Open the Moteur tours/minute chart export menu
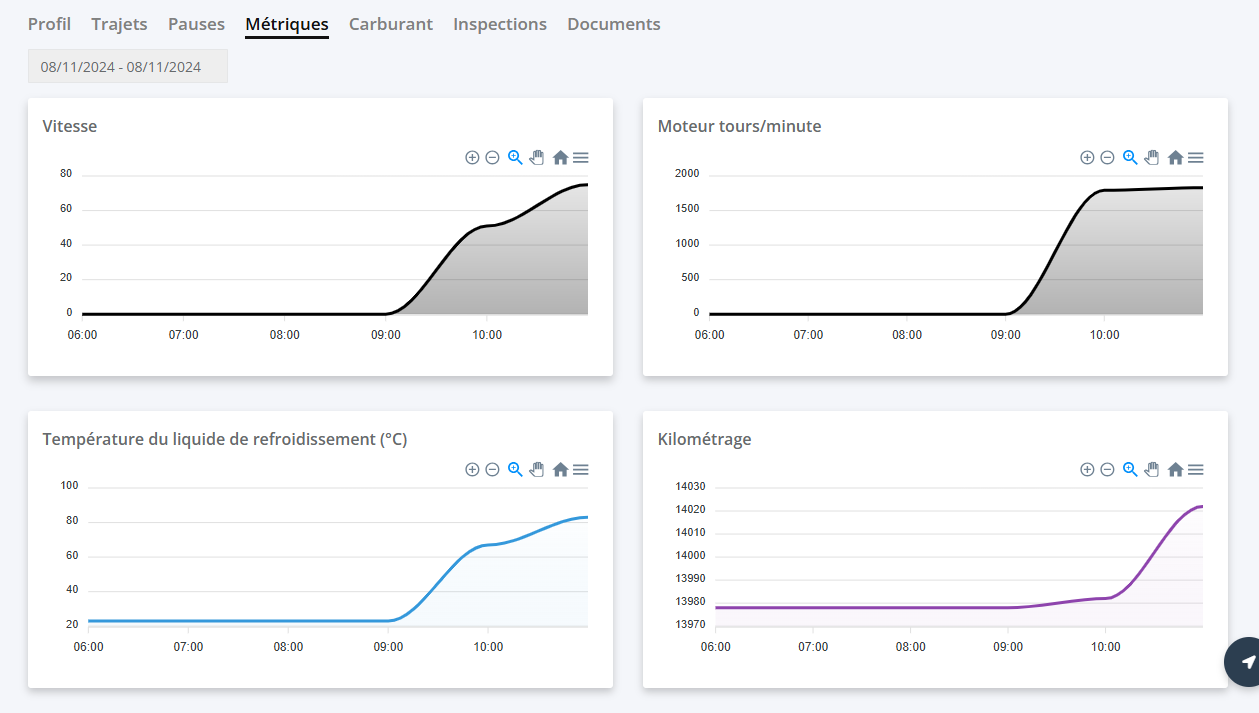Viewport: 1259px width, 713px height. point(1195,157)
